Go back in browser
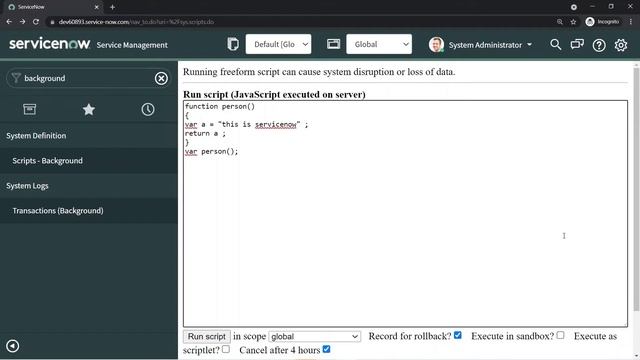The height and width of the screenshot is (360, 640). coord(9,22)
